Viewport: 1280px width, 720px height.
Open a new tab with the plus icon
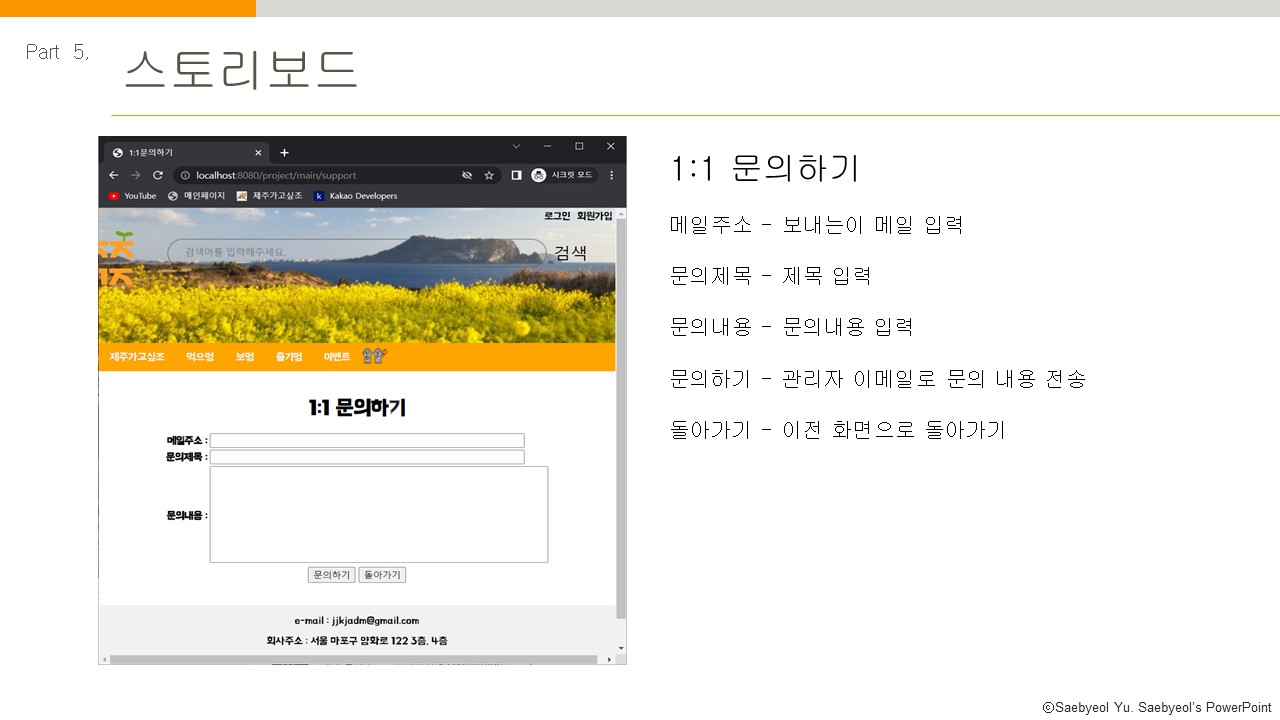point(284,153)
